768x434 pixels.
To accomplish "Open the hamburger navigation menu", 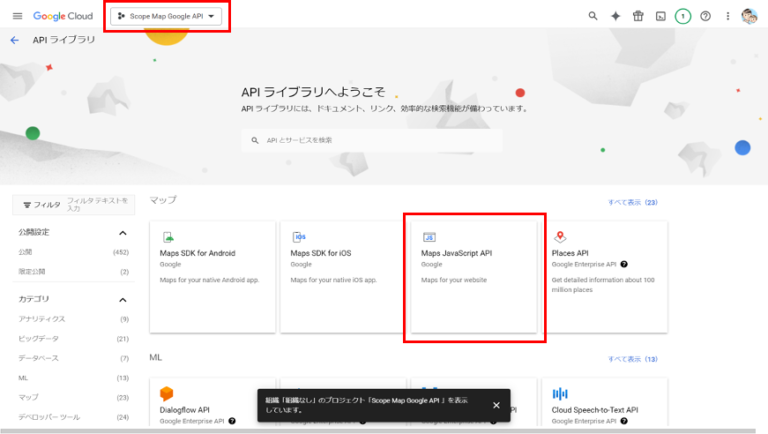I will 17,16.
